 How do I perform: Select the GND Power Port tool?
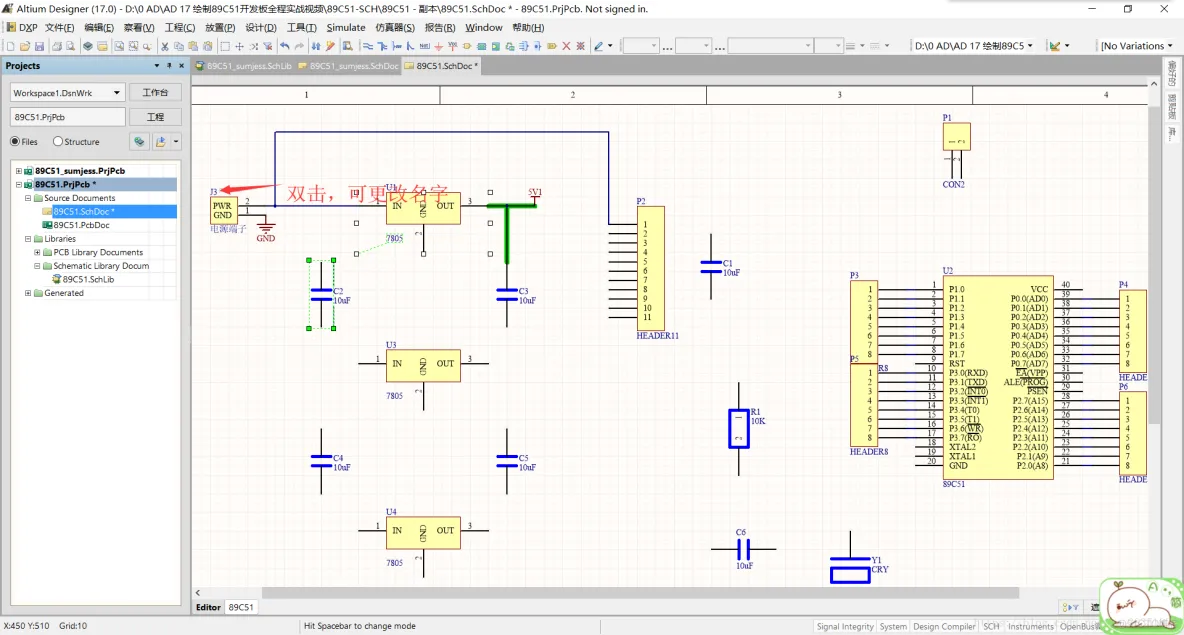coord(438,46)
